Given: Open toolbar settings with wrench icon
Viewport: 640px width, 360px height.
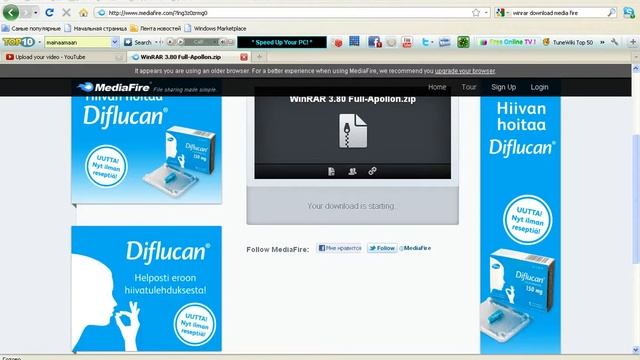Looking at the screenshot, I should click(614, 42).
